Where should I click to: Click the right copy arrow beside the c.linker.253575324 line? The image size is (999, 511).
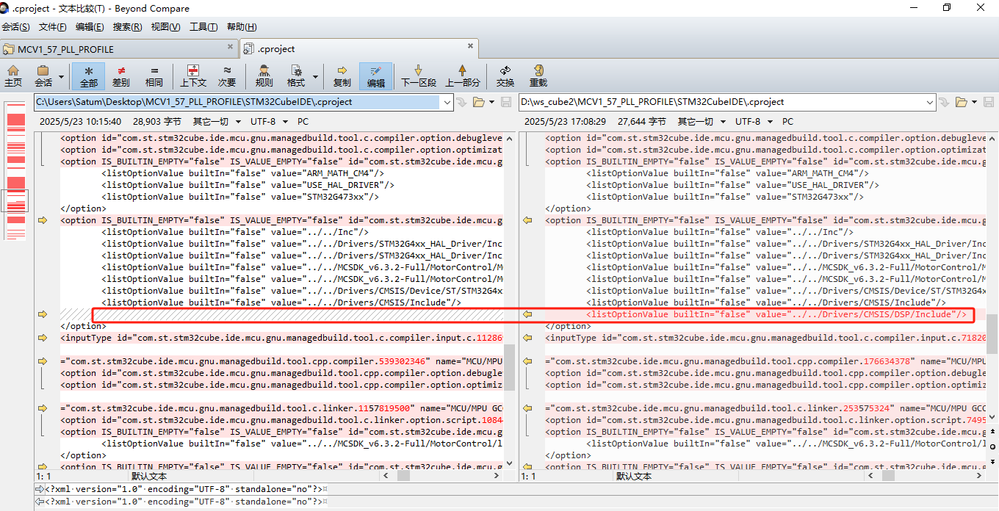coord(528,408)
